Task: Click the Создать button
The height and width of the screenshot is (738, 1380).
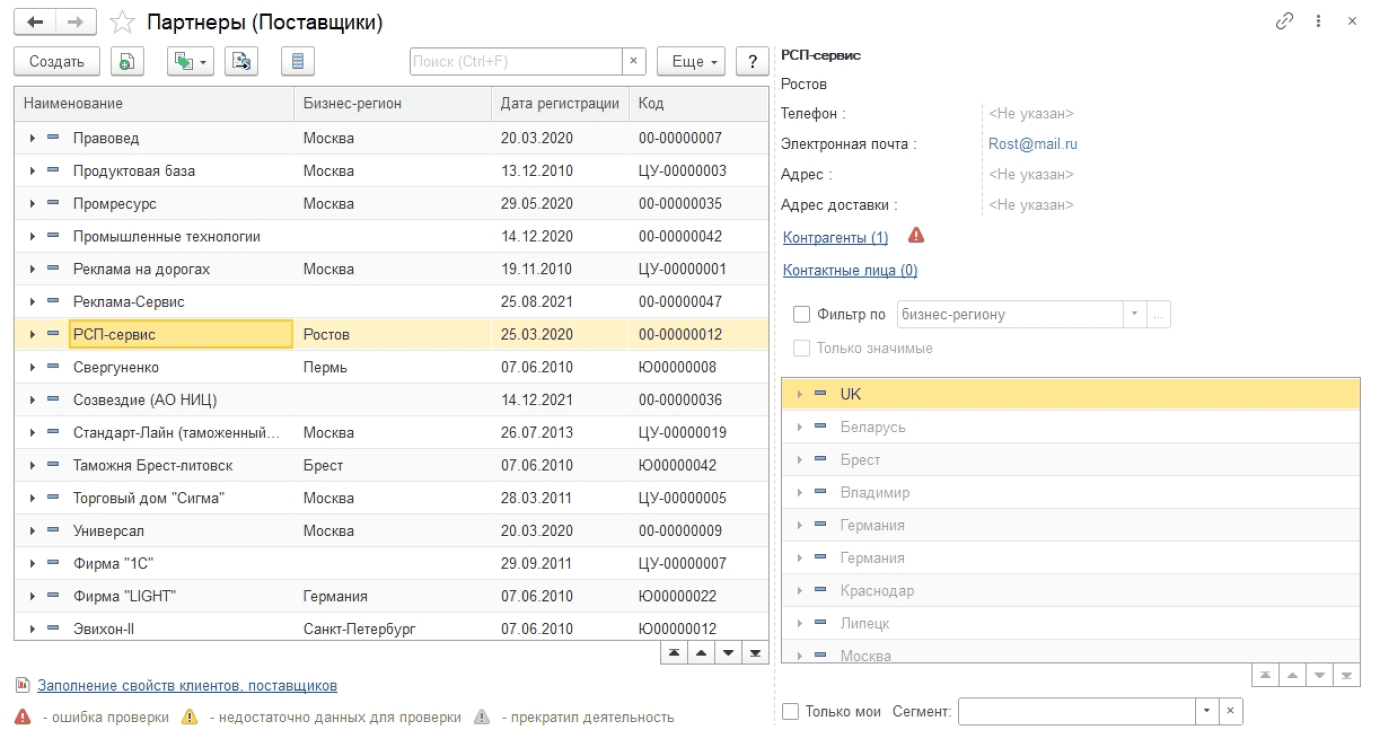Action: click(57, 61)
